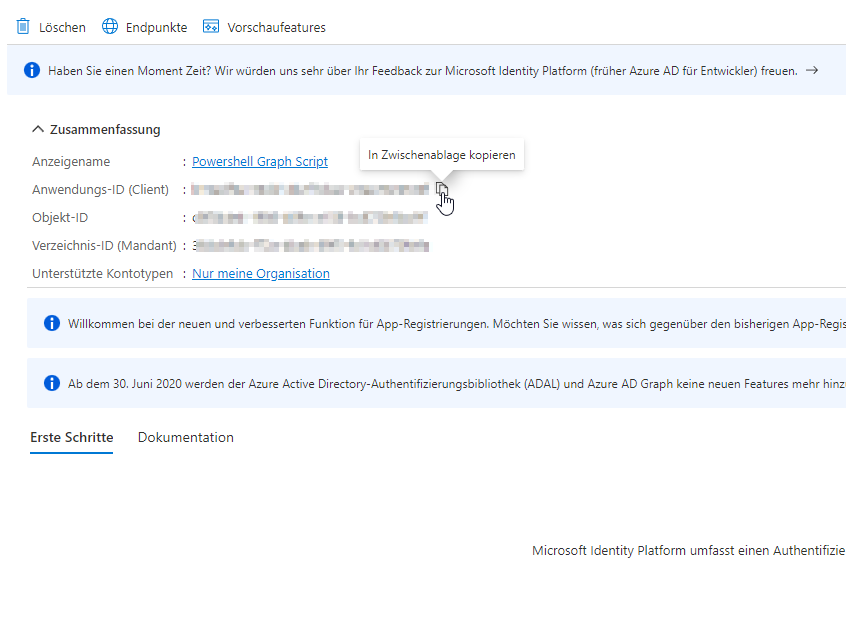The image size is (846, 619).
Task: Open the Powershell Graph Script link
Action: coord(259,162)
